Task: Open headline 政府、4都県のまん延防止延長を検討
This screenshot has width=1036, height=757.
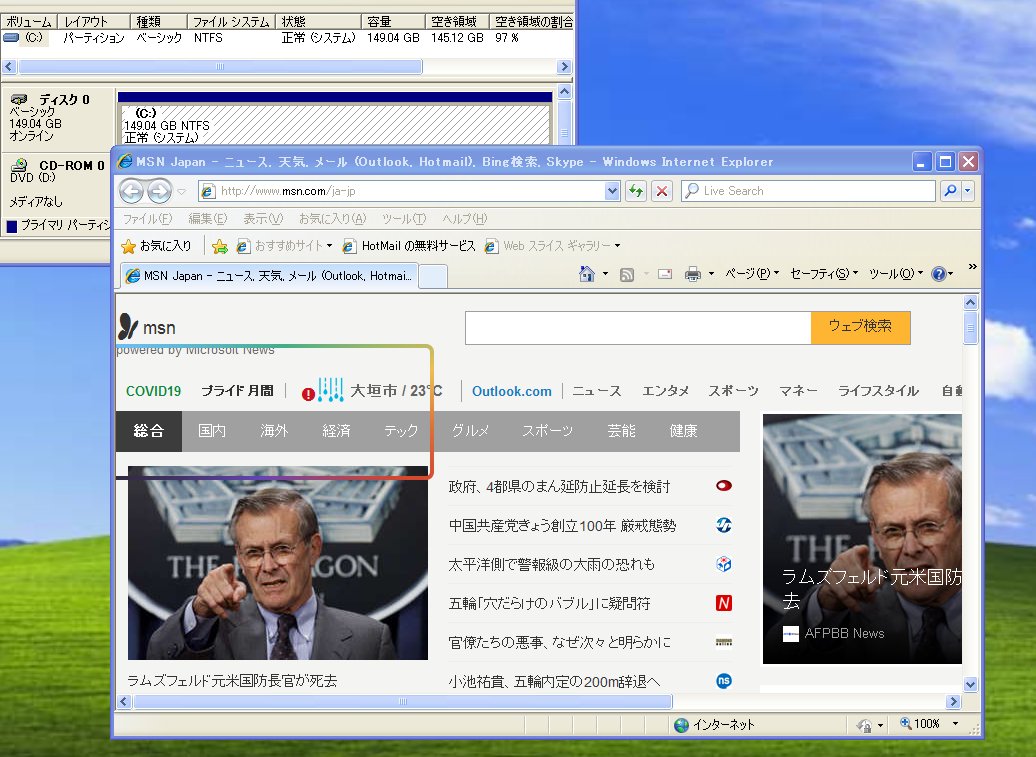Action: pyautogui.click(x=559, y=487)
